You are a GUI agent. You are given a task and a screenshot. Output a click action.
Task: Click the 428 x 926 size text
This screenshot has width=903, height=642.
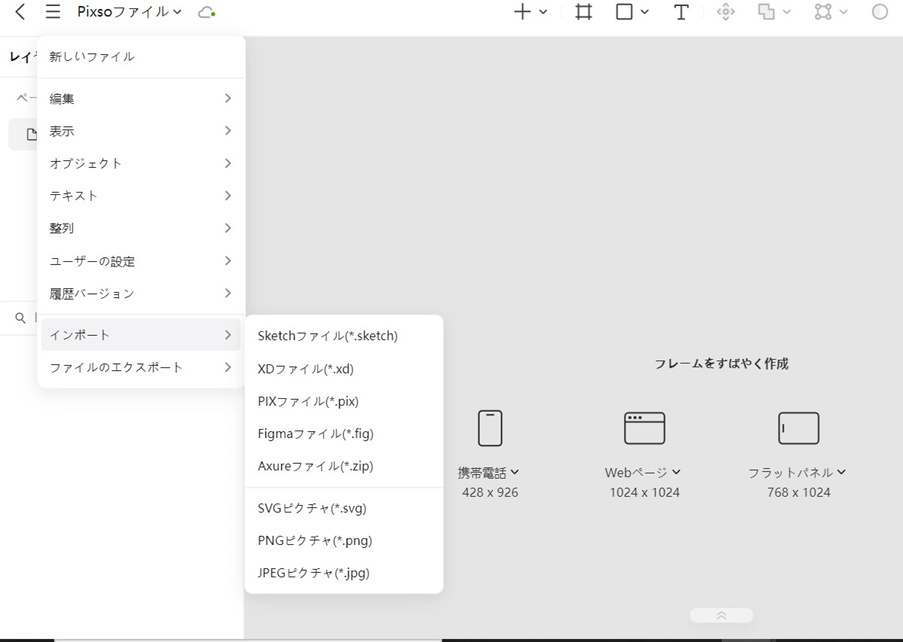(x=490, y=492)
